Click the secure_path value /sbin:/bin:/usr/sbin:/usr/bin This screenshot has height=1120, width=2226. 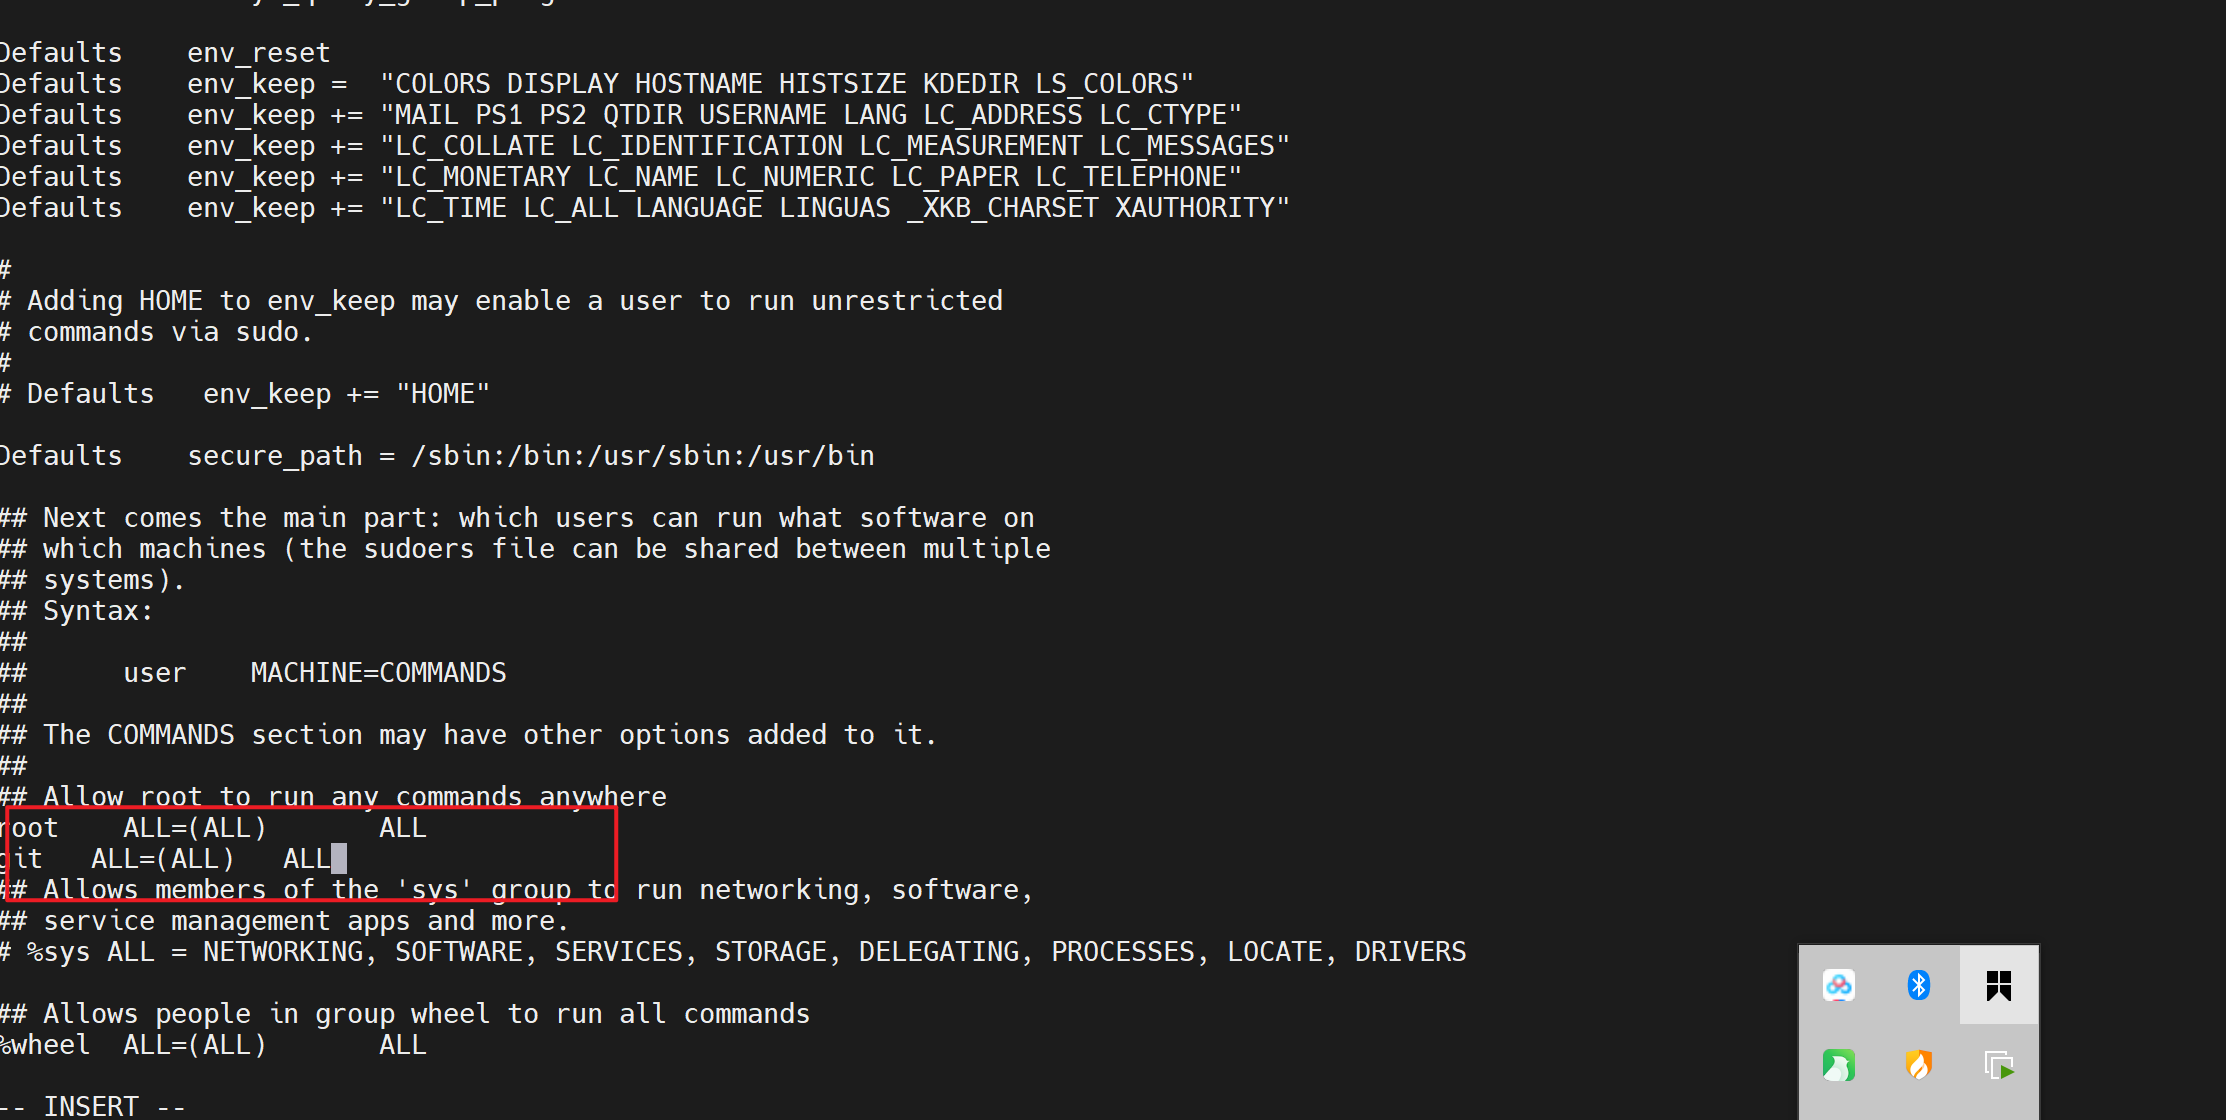(x=643, y=456)
